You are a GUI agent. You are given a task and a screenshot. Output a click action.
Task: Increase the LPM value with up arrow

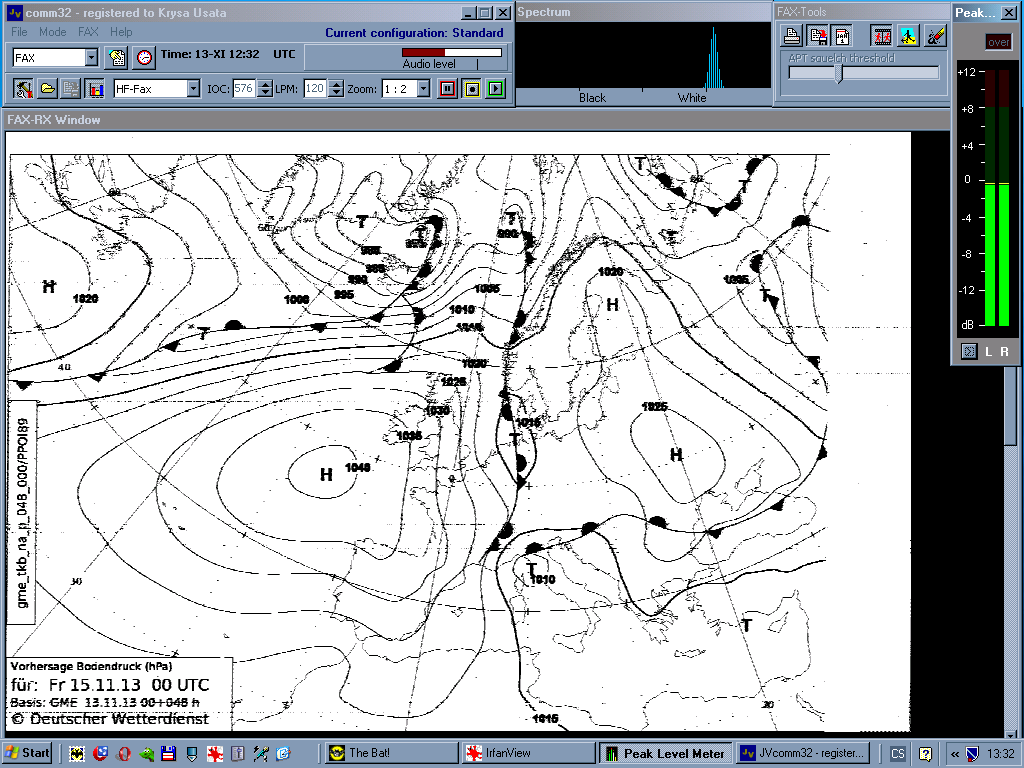point(336,84)
